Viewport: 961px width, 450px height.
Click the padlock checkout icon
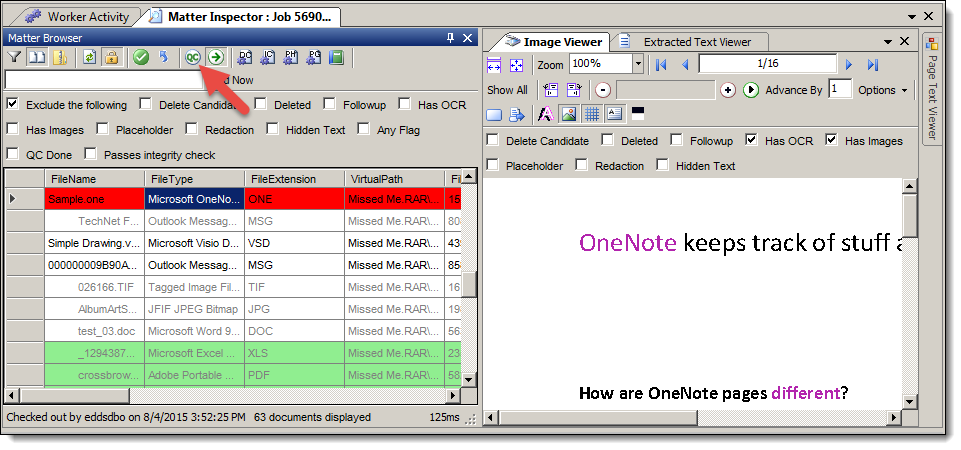[110, 58]
